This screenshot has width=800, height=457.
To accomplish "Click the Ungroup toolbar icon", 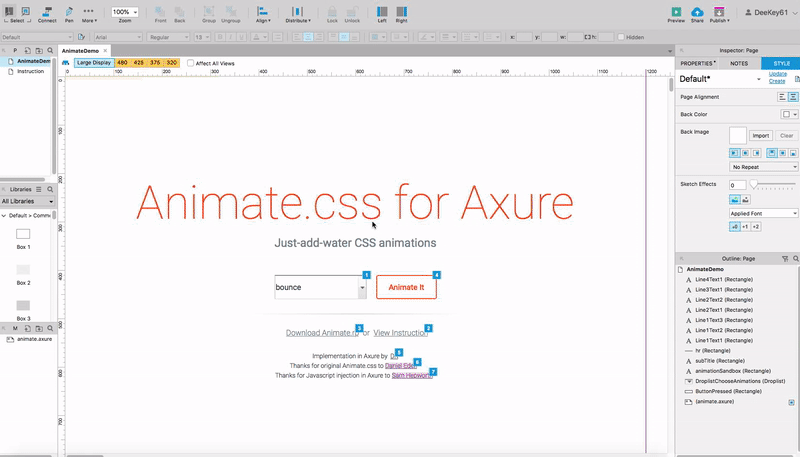I will coord(231,14).
